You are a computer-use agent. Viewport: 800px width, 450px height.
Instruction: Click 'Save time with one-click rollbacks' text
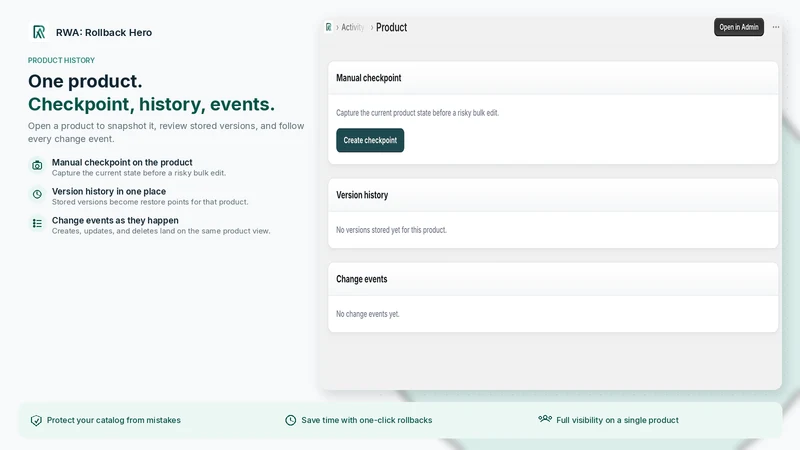coord(366,420)
